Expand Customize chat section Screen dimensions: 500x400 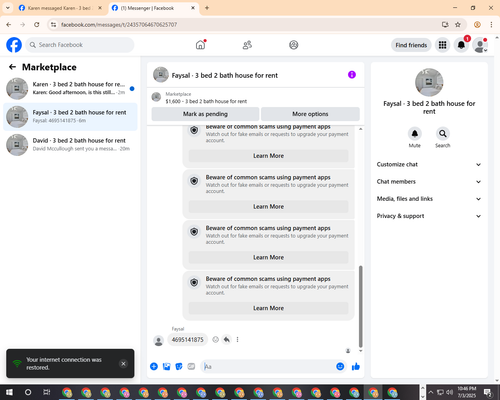[x=429, y=164]
